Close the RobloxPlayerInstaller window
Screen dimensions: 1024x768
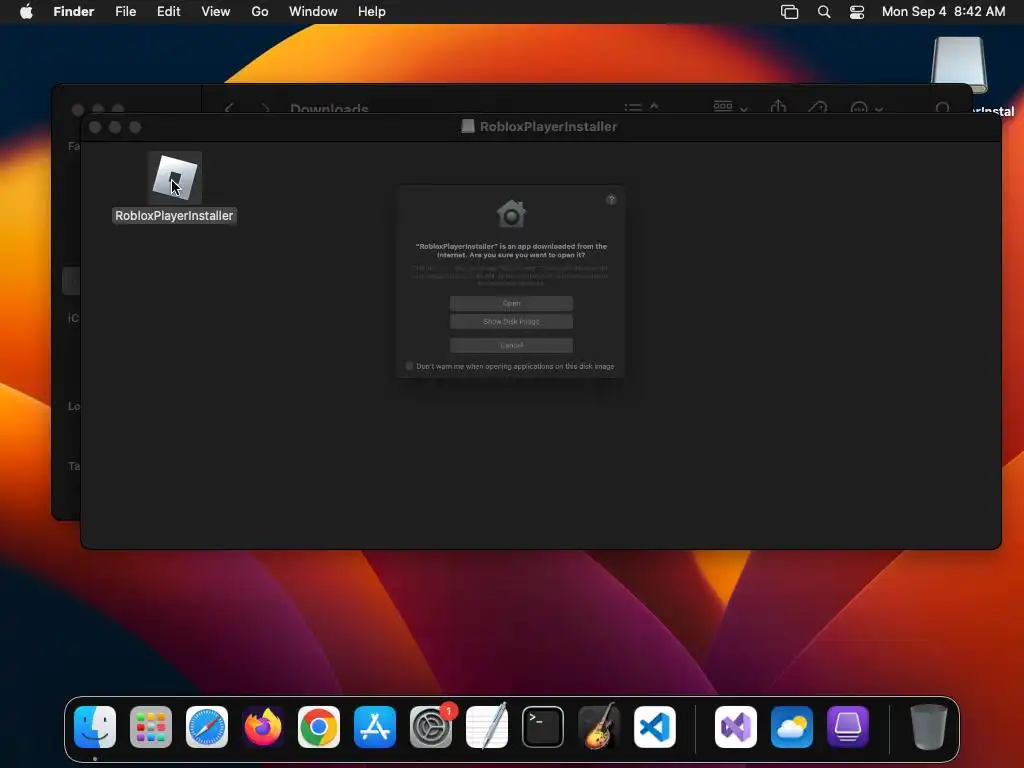(x=95, y=127)
